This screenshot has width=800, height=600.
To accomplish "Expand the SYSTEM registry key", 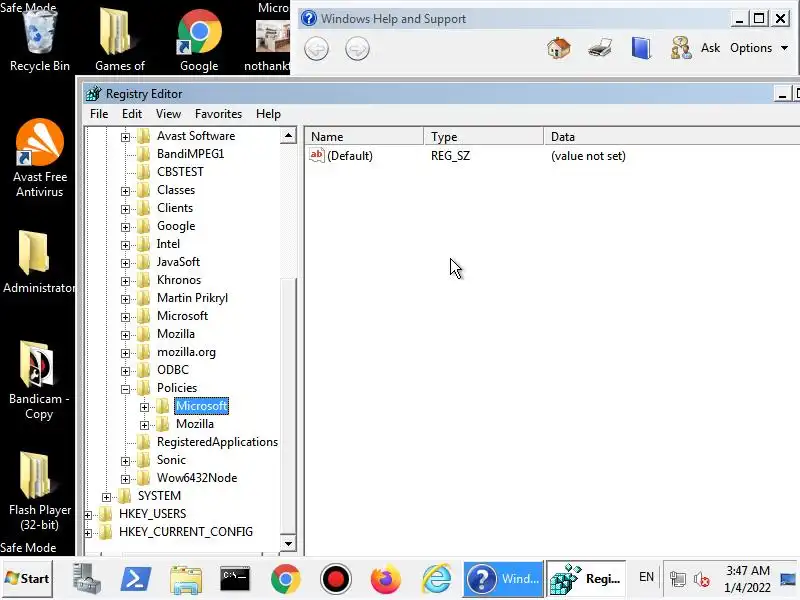I will tap(106, 497).
